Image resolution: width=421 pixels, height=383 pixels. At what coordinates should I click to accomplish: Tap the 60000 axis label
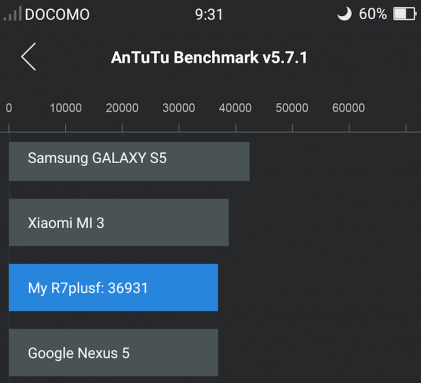point(349,108)
